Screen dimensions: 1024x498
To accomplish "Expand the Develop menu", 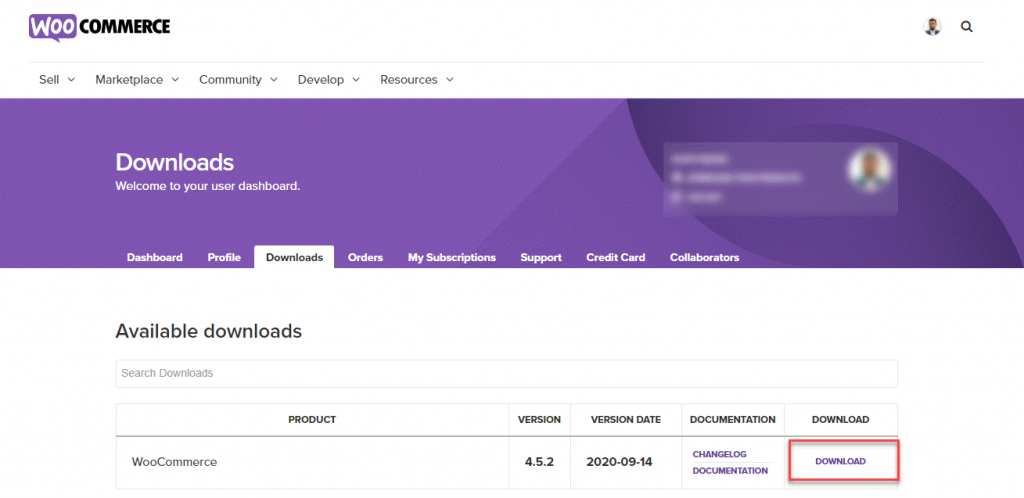I will click(328, 80).
